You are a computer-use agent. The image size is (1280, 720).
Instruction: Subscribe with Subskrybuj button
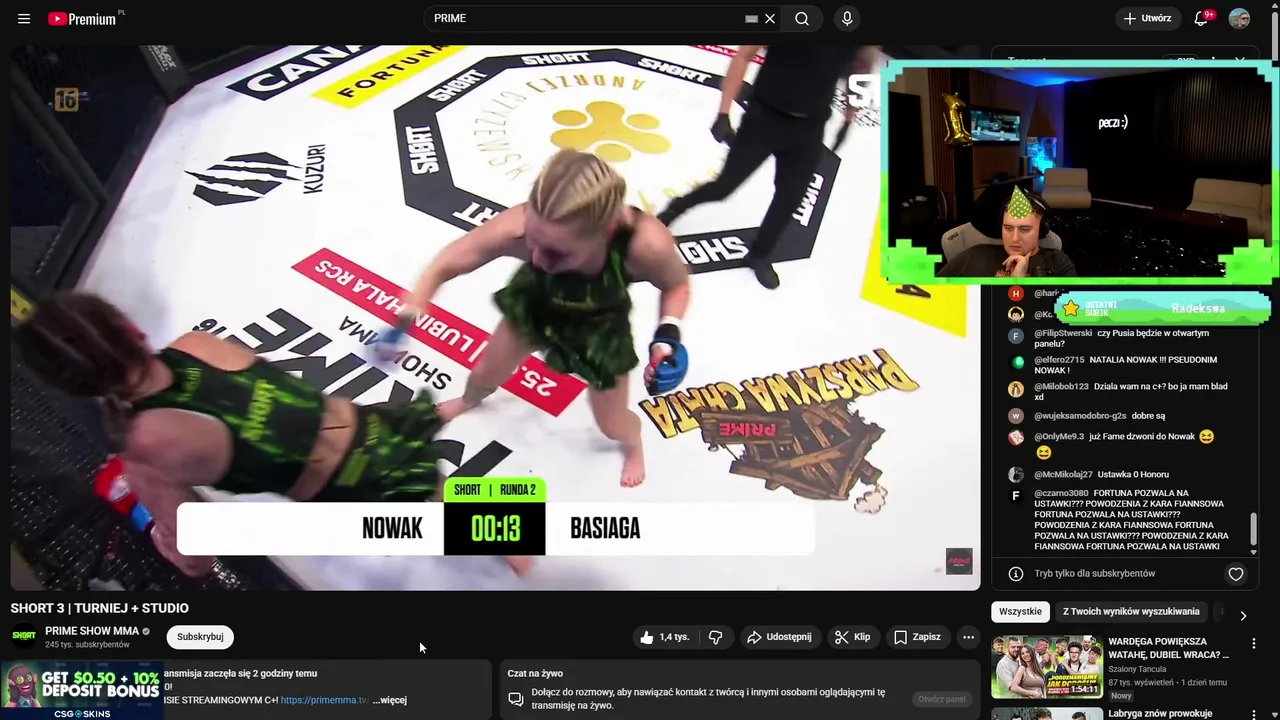pyautogui.click(x=200, y=637)
